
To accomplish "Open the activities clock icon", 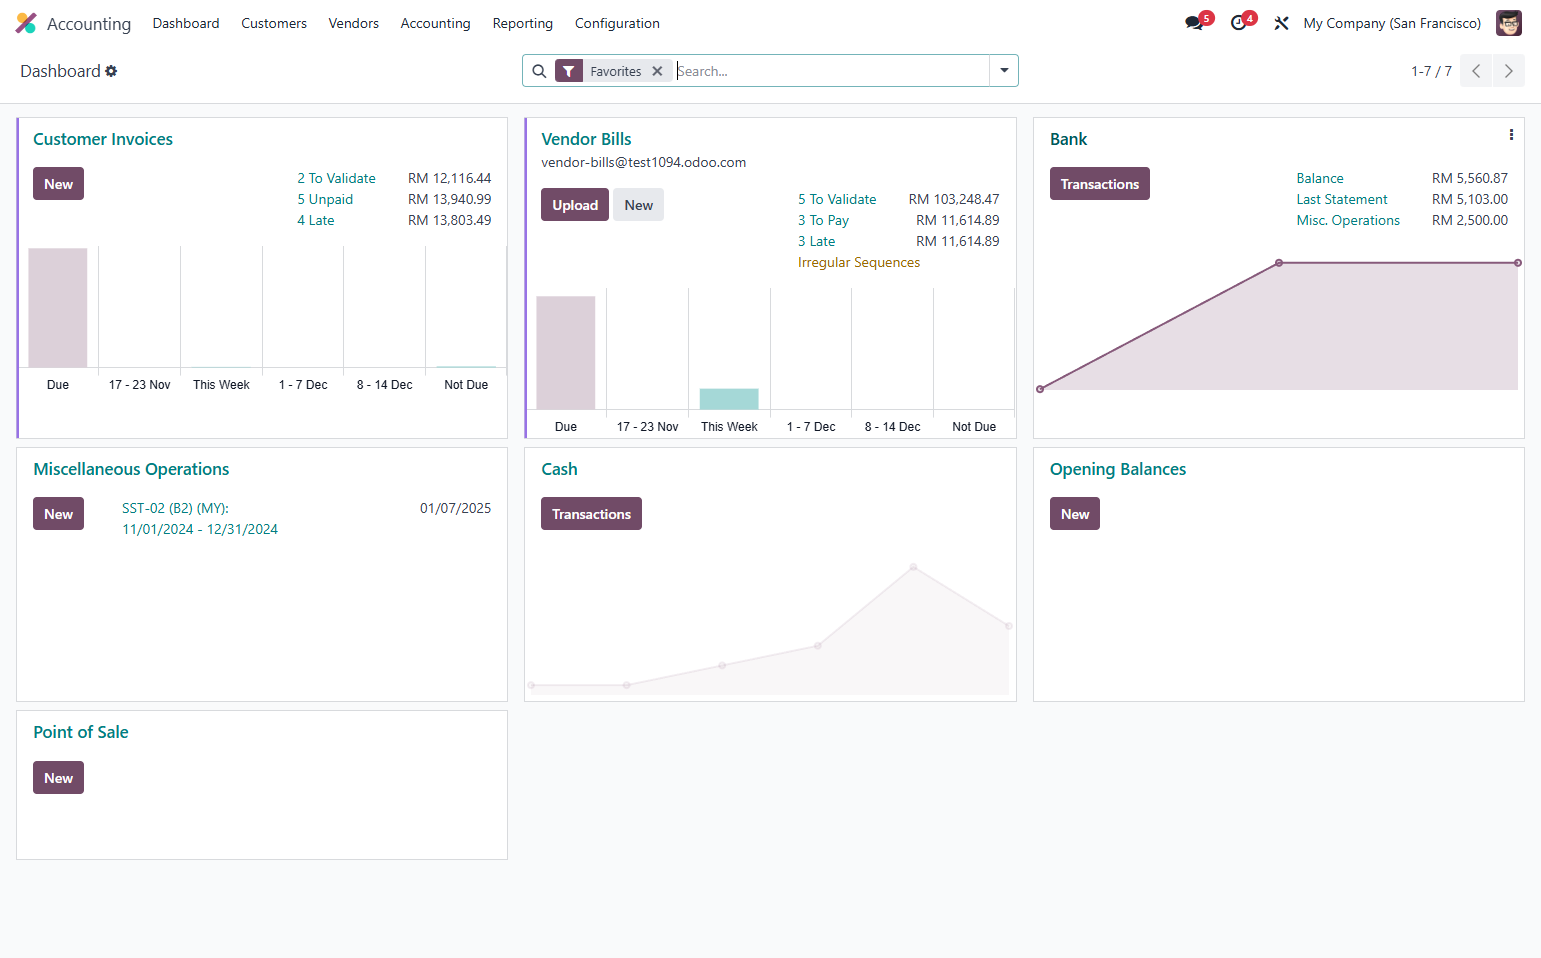I will tap(1238, 23).
